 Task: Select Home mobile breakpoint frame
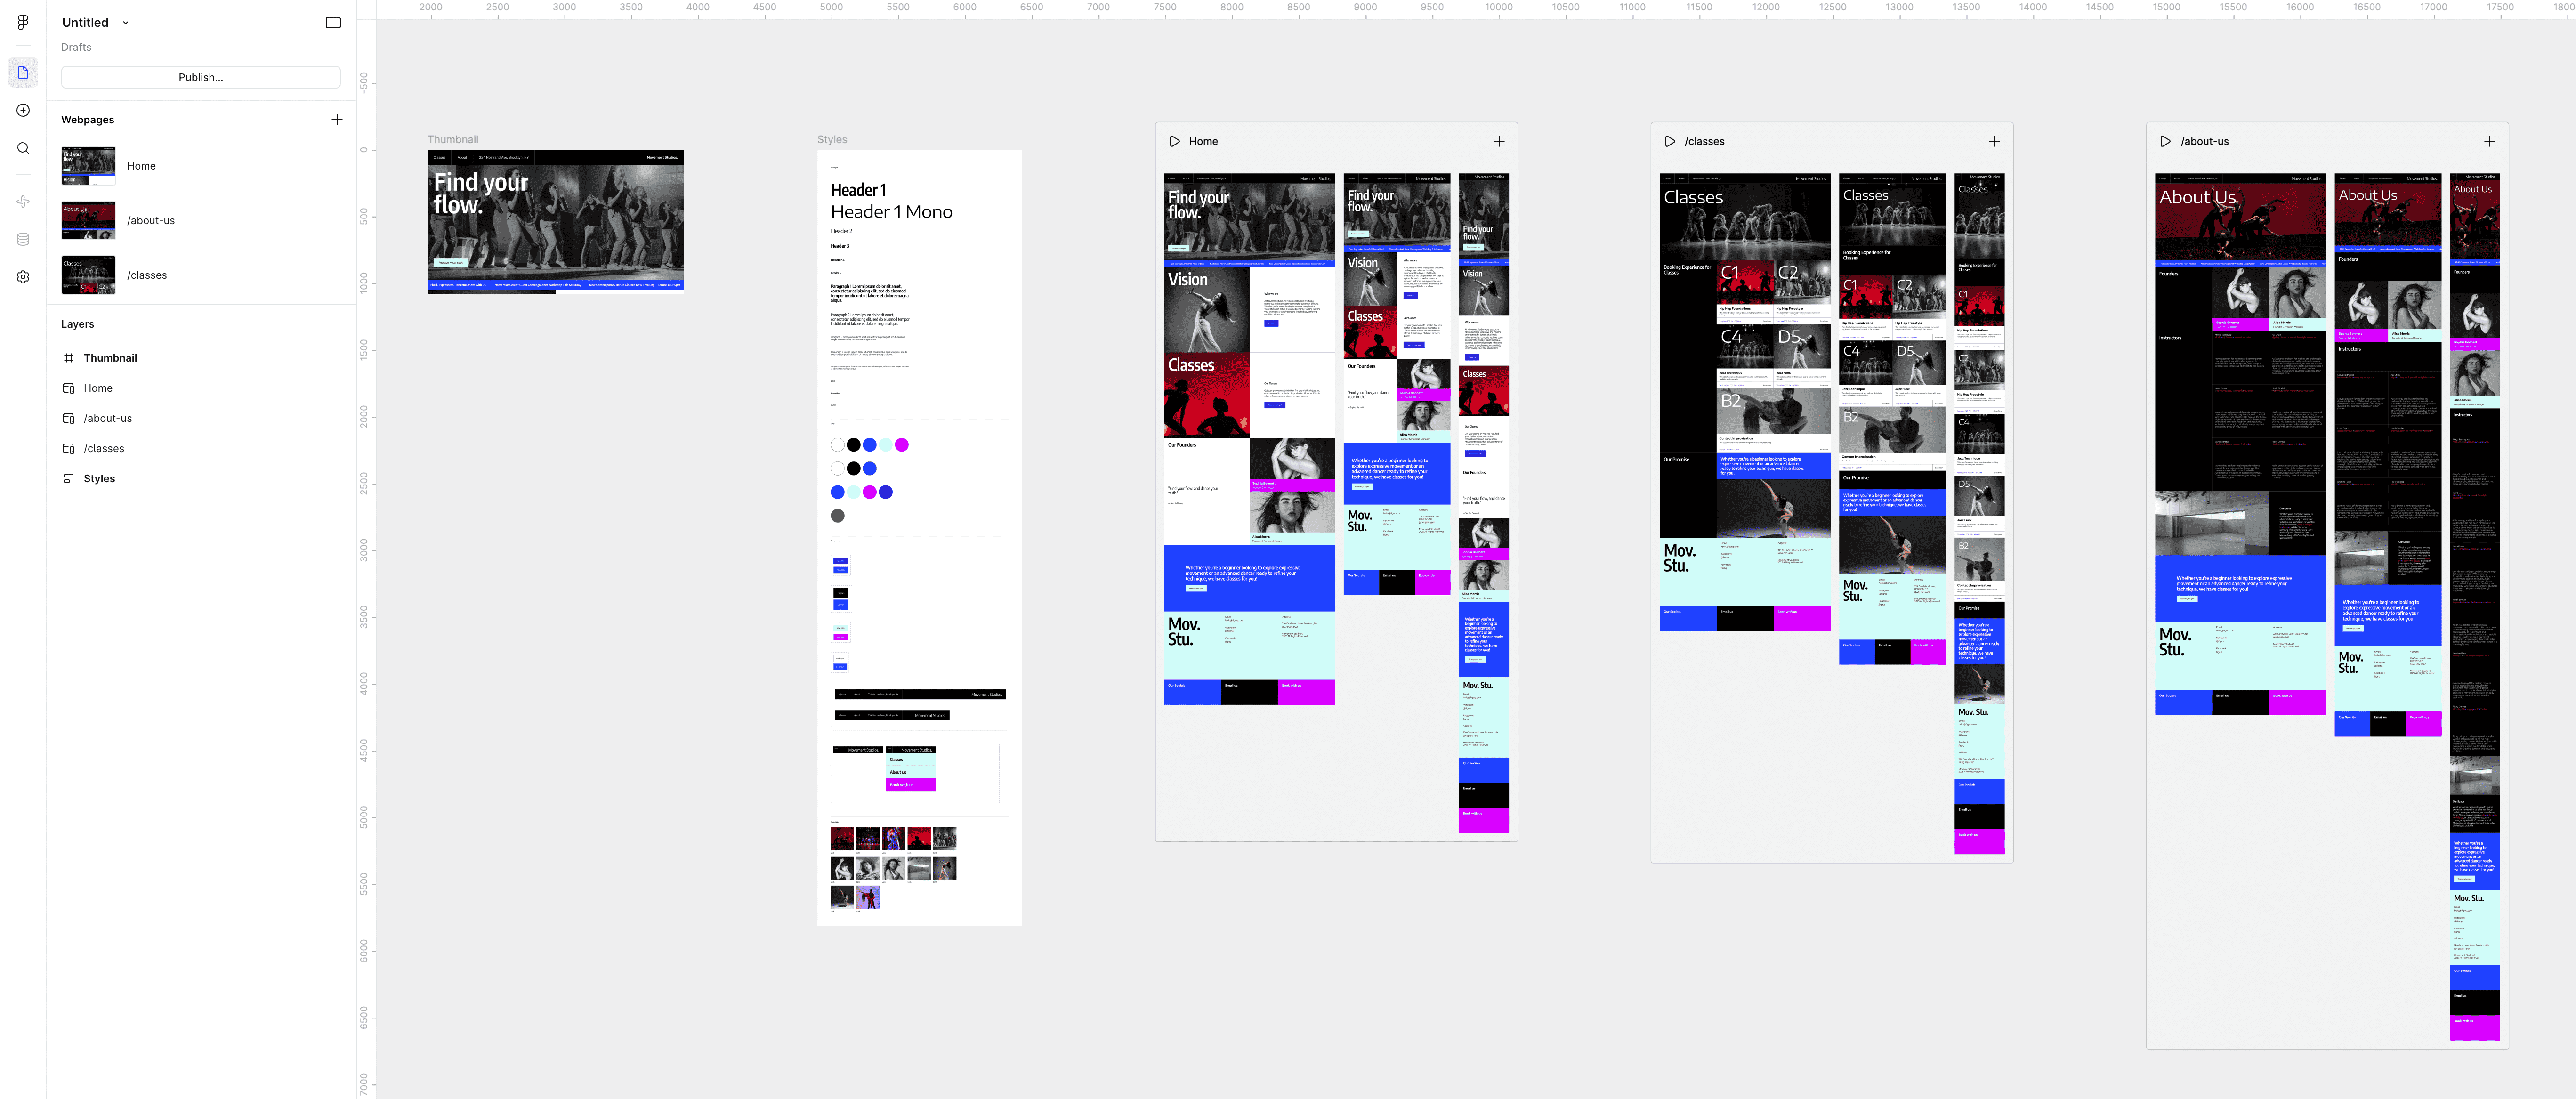[1484, 503]
